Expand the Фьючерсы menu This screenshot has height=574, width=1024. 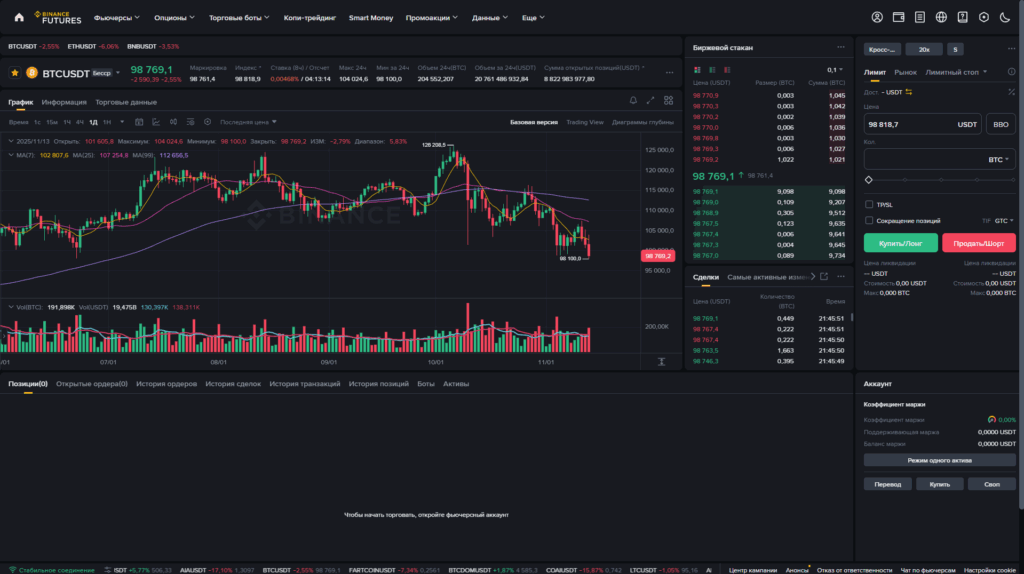[116, 18]
